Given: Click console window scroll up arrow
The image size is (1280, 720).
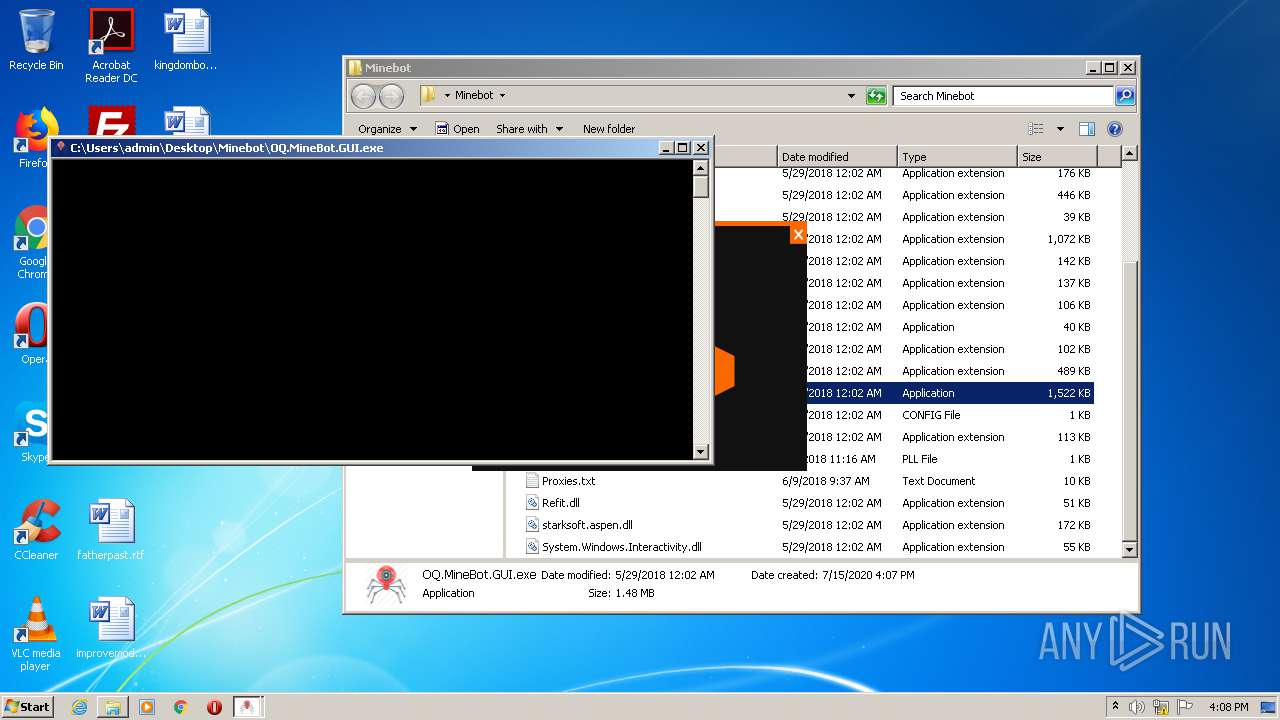Looking at the screenshot, I should [x=700, y=167].
